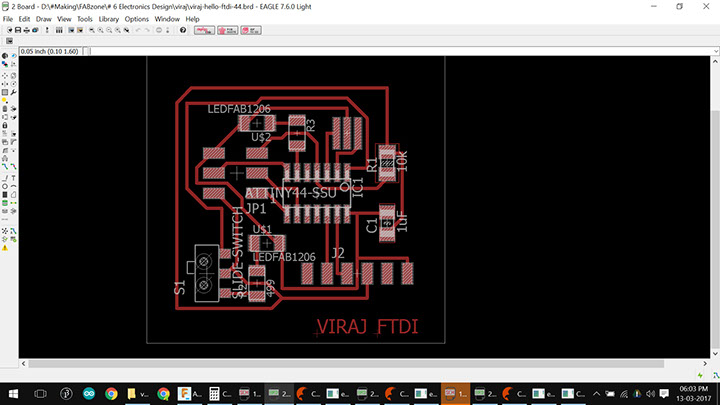The width and height of the screenshot is (720, 405).
Task: Redo the last undone action
Action: [x=147, y=30]
